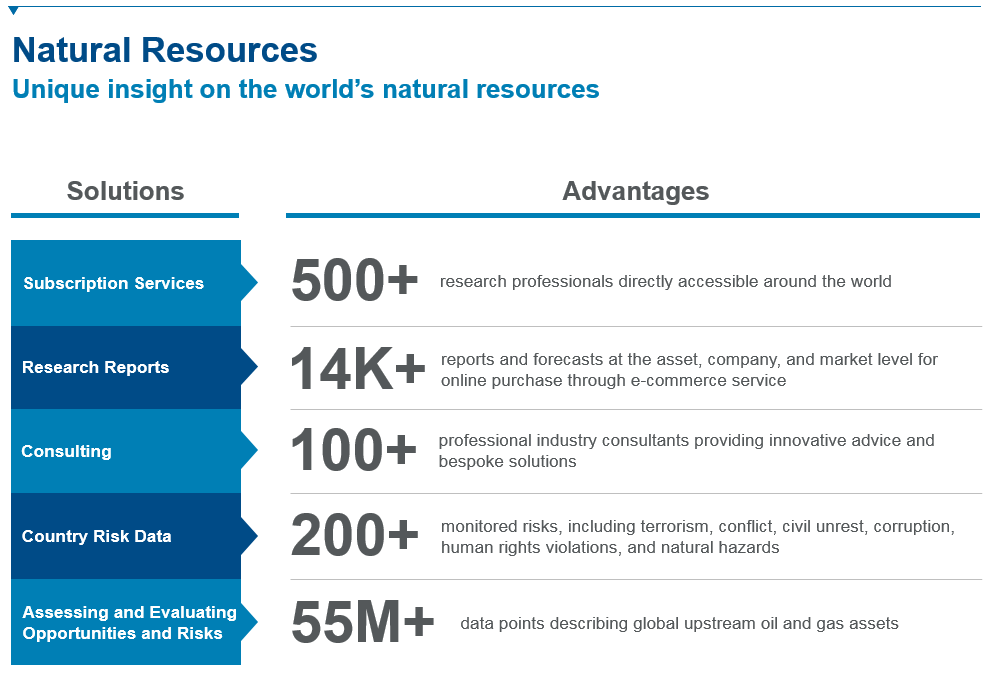Viewport: 989px width, 694px height.
Task: Click the 500+ statistic
Action: (354, 281)
